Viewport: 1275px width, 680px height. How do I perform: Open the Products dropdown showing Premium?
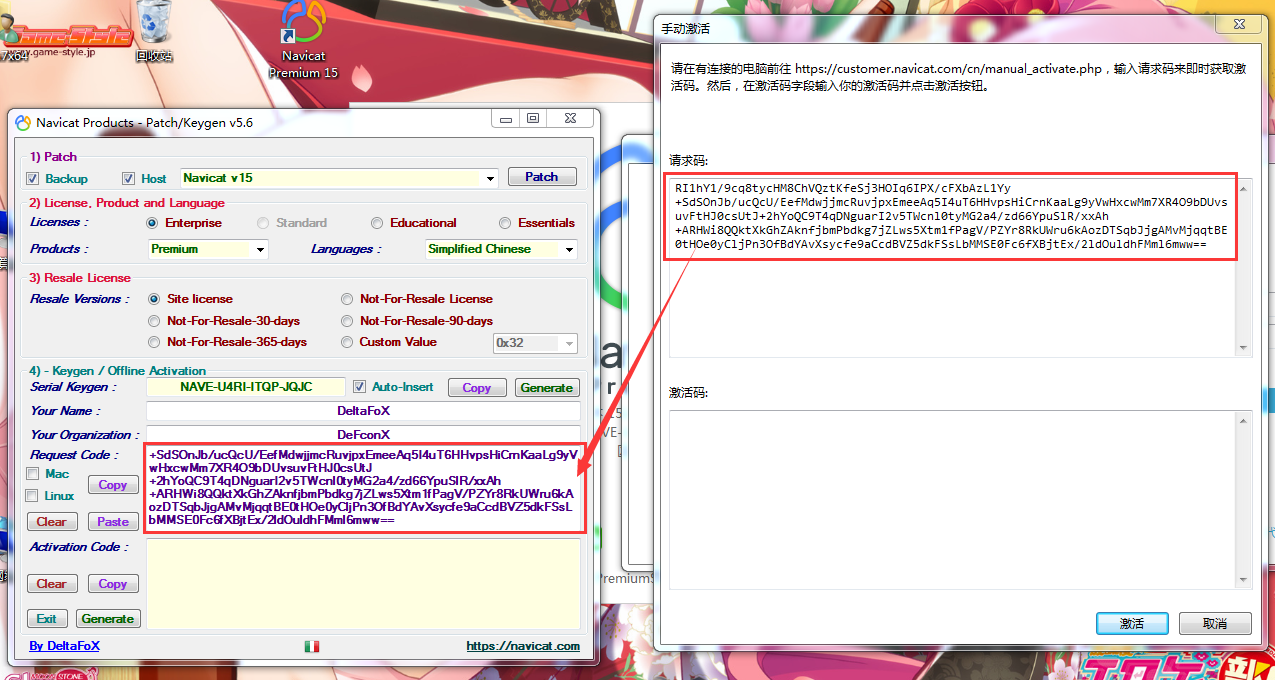click(260, 249)
